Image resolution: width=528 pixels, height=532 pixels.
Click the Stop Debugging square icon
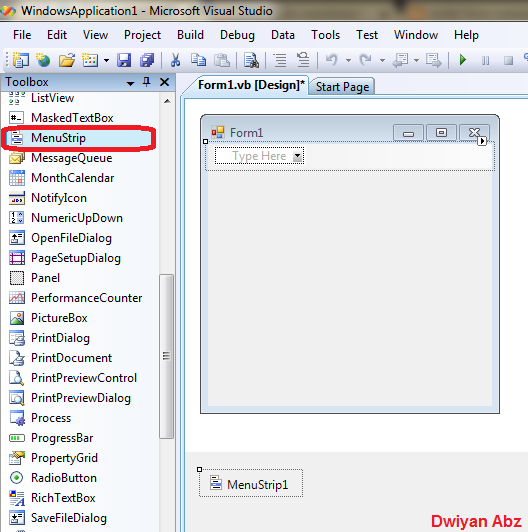tap(508, 61)
